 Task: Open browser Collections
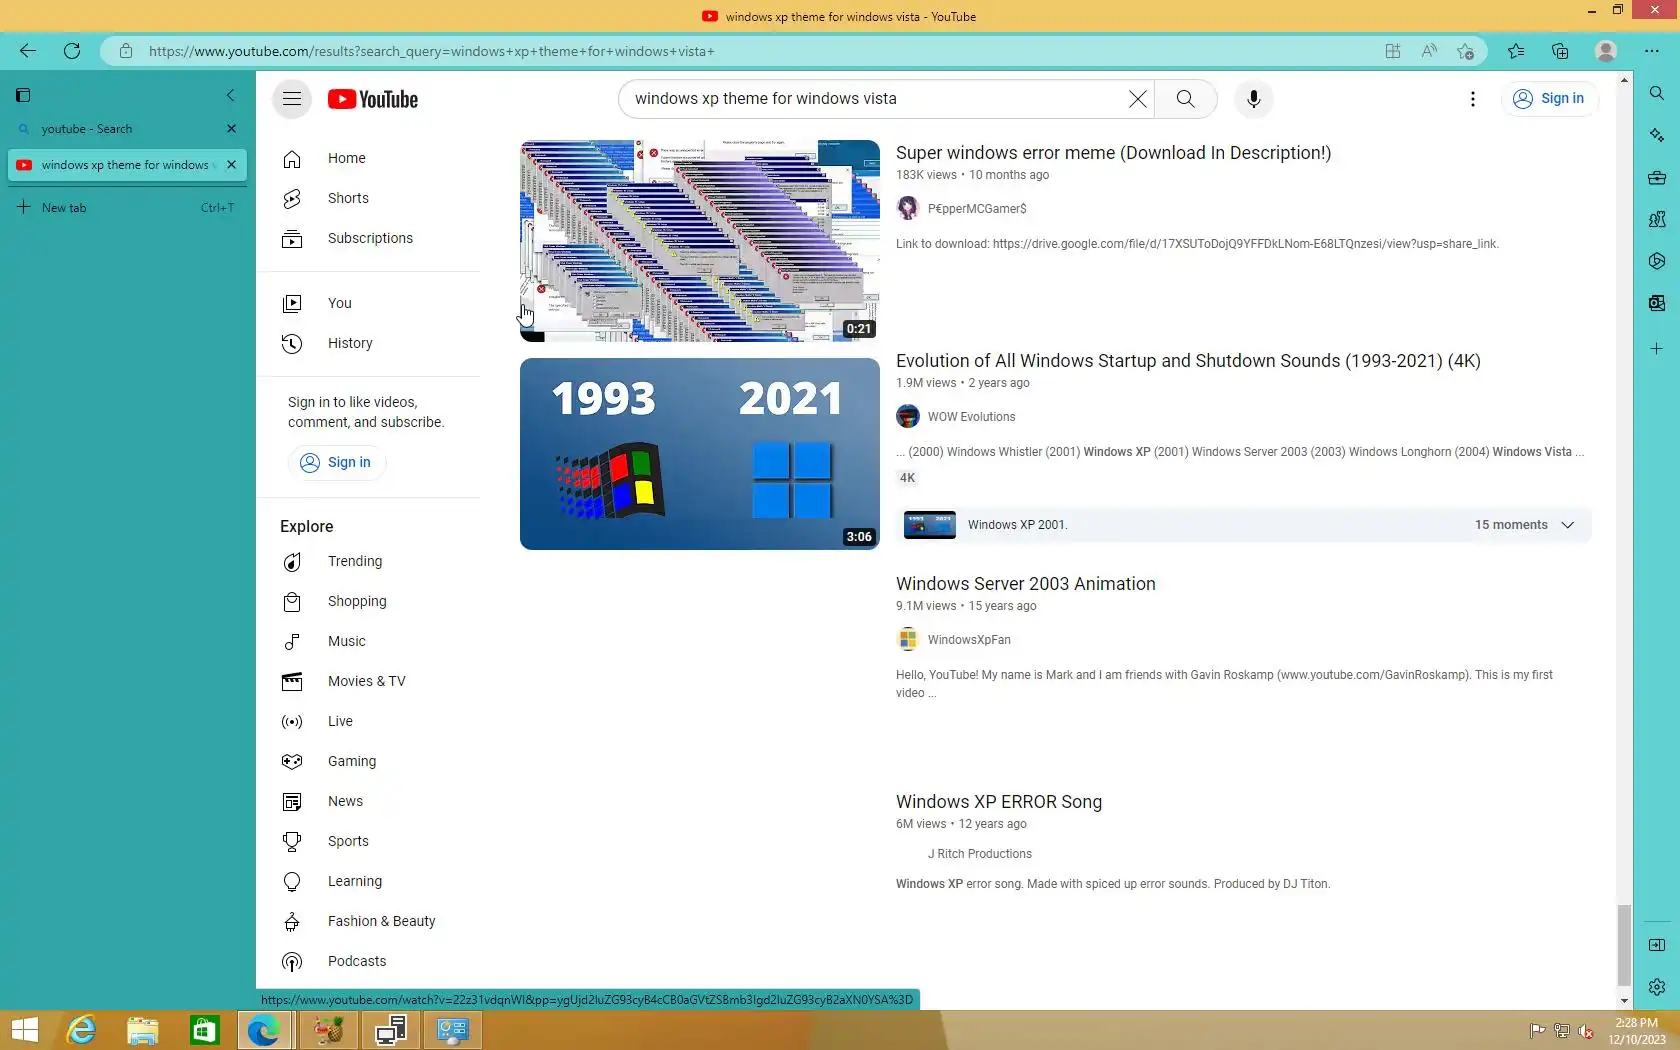(1560, 51)
